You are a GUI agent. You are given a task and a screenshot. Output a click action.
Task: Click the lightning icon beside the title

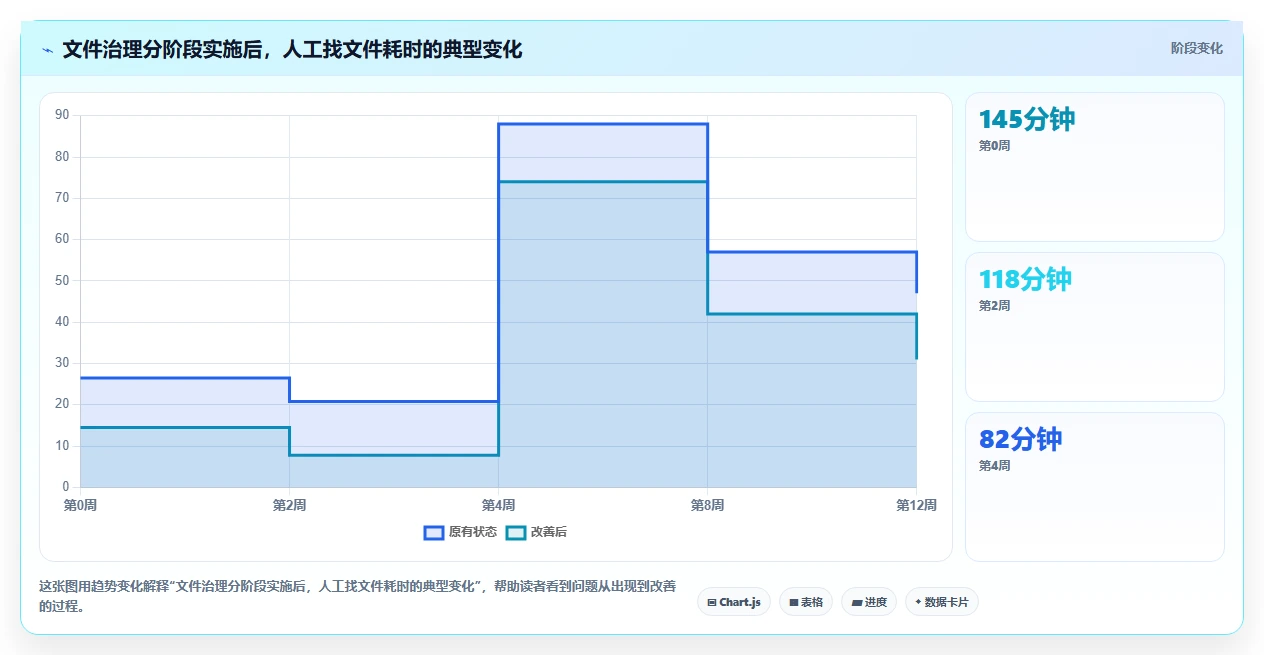(x=48, y=50)
